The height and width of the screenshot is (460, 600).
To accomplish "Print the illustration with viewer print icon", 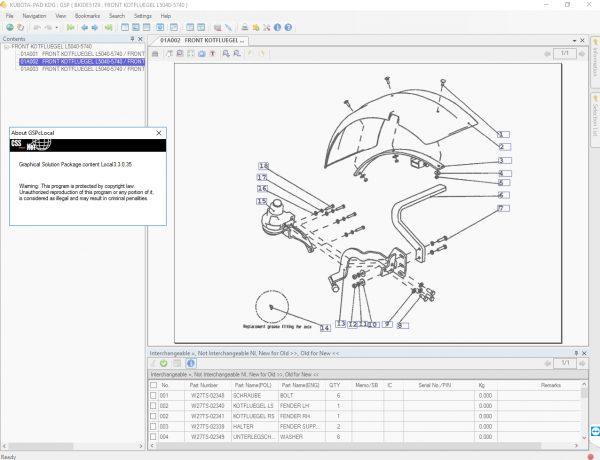I will [155, 54].
